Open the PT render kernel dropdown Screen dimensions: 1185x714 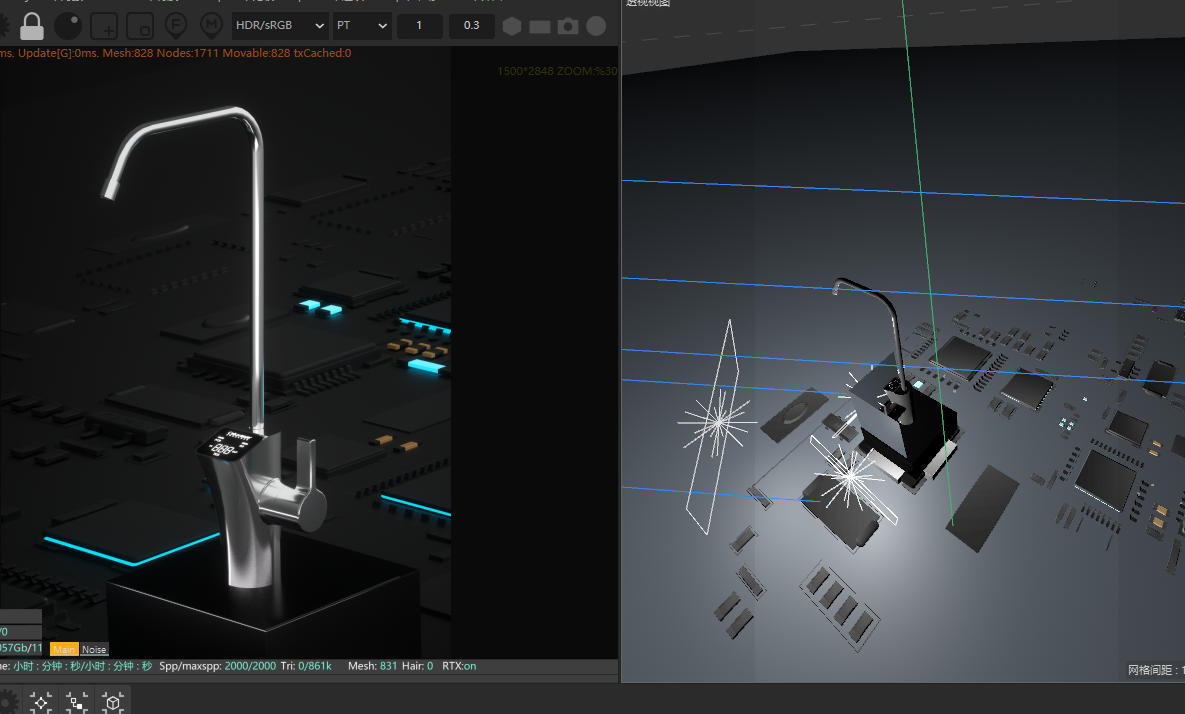pyautogui.click(x=362, y=26)
